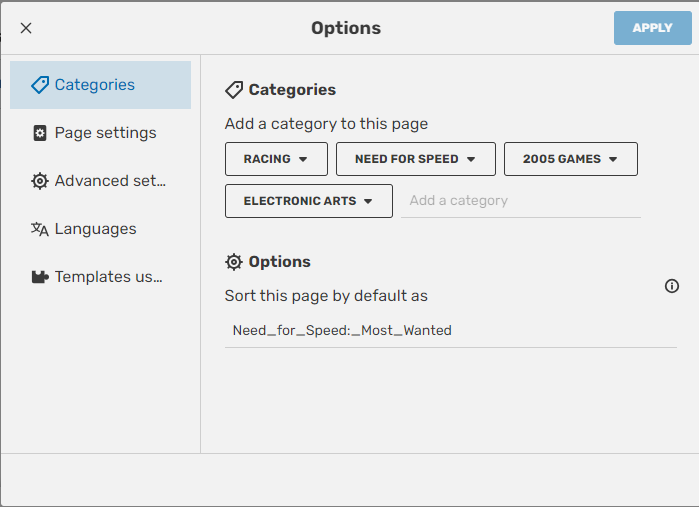699x507 pixels.
Task: Click the info icon beside sort option
Action: [x=672, y=286]
